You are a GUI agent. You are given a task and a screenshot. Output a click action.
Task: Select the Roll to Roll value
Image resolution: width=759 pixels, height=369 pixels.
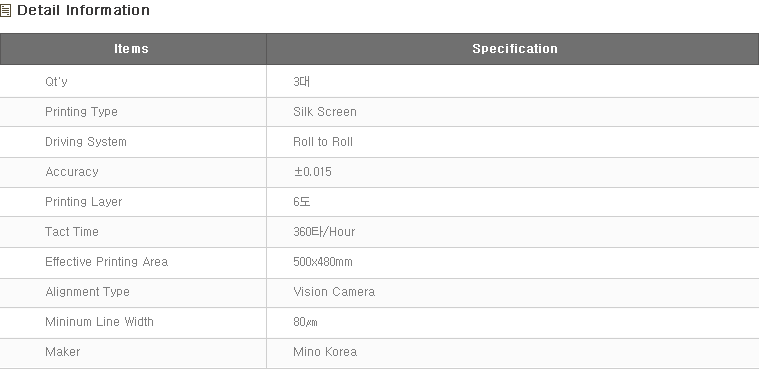pos(323,142)
